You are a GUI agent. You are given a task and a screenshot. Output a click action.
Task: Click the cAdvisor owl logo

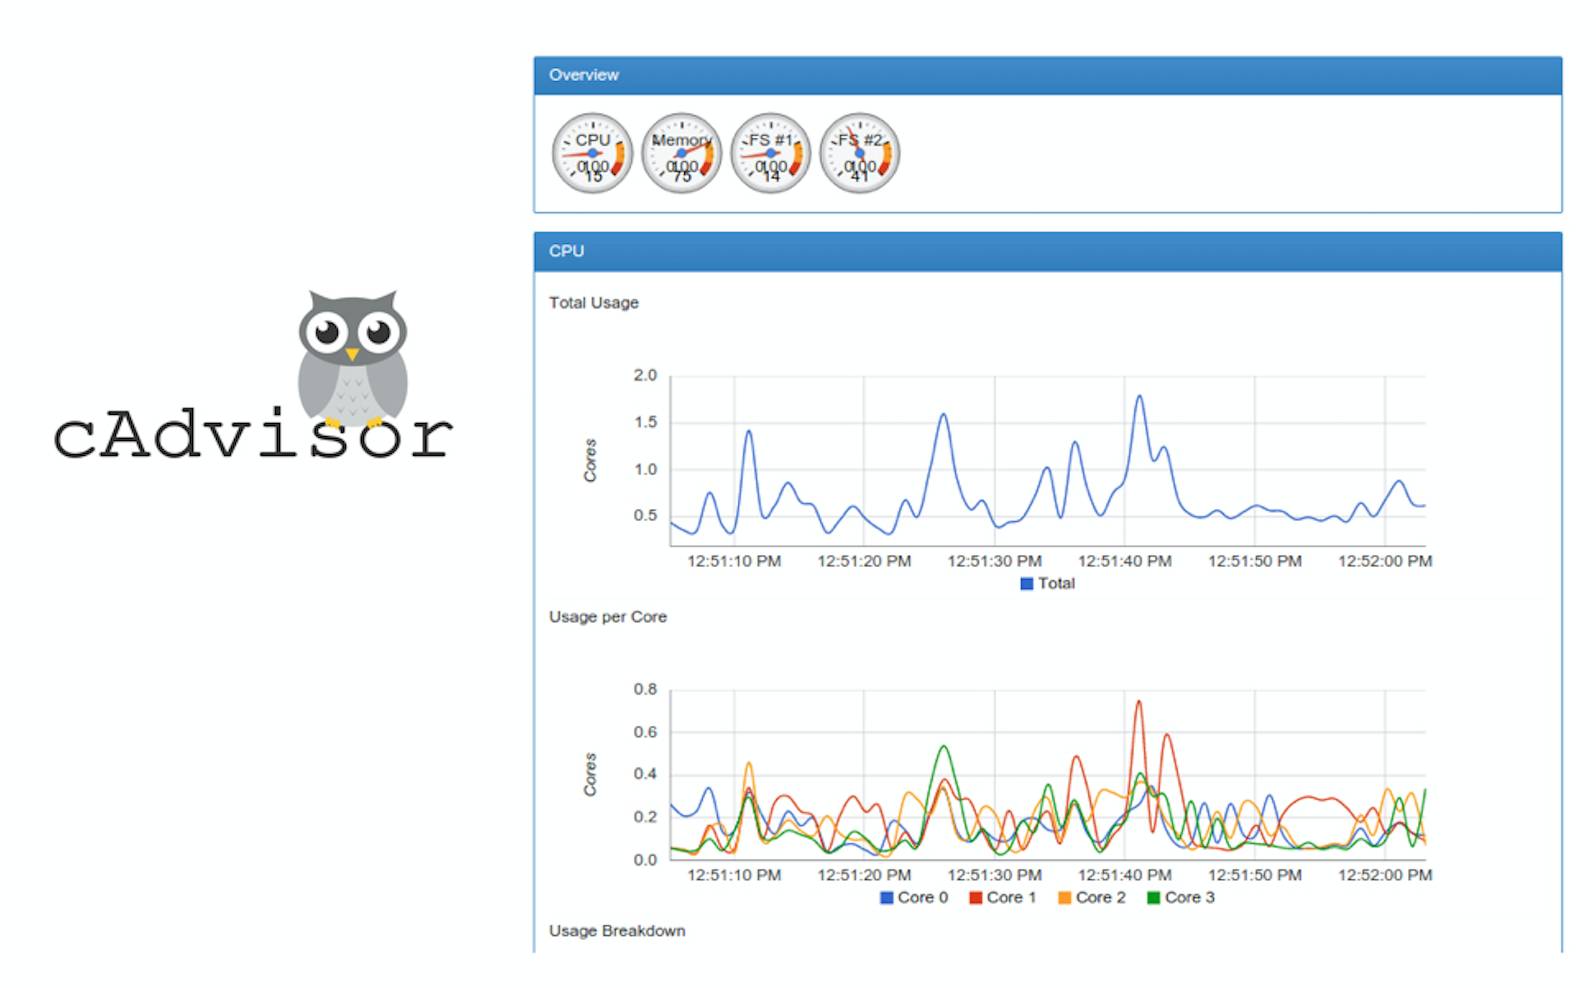click(352, 358)
